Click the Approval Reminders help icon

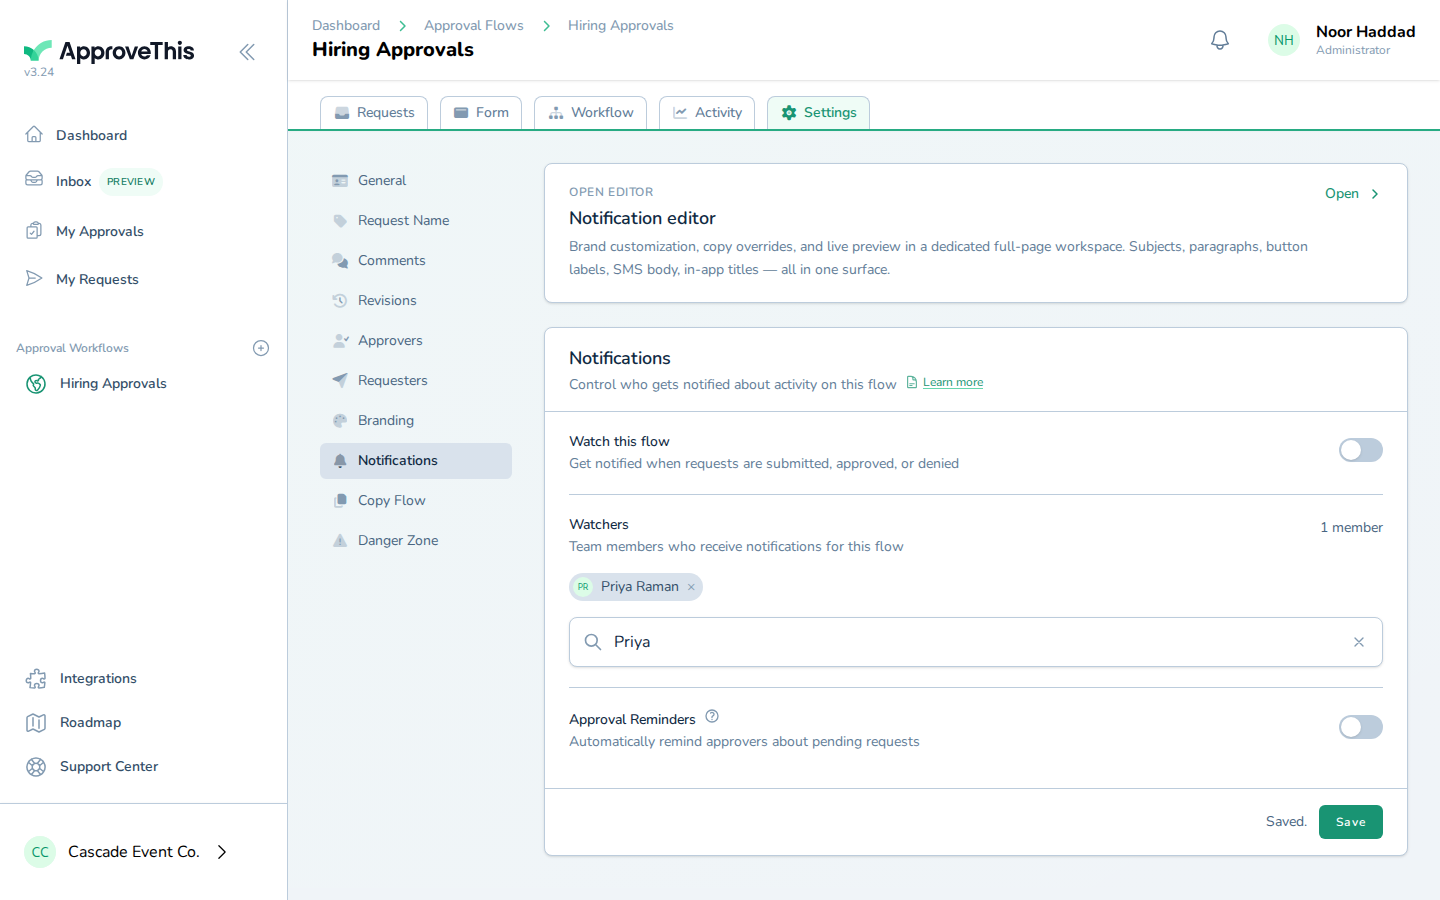click(x=712, y=717)
